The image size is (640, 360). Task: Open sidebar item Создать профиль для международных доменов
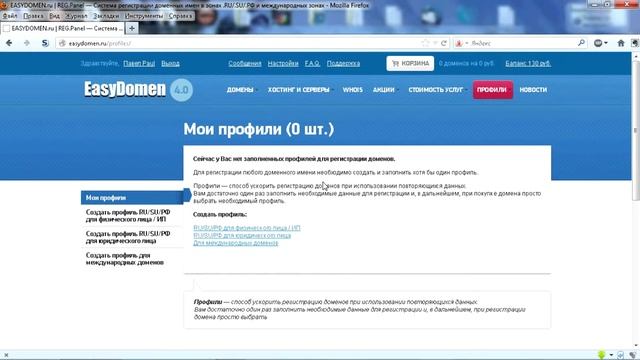125,259
